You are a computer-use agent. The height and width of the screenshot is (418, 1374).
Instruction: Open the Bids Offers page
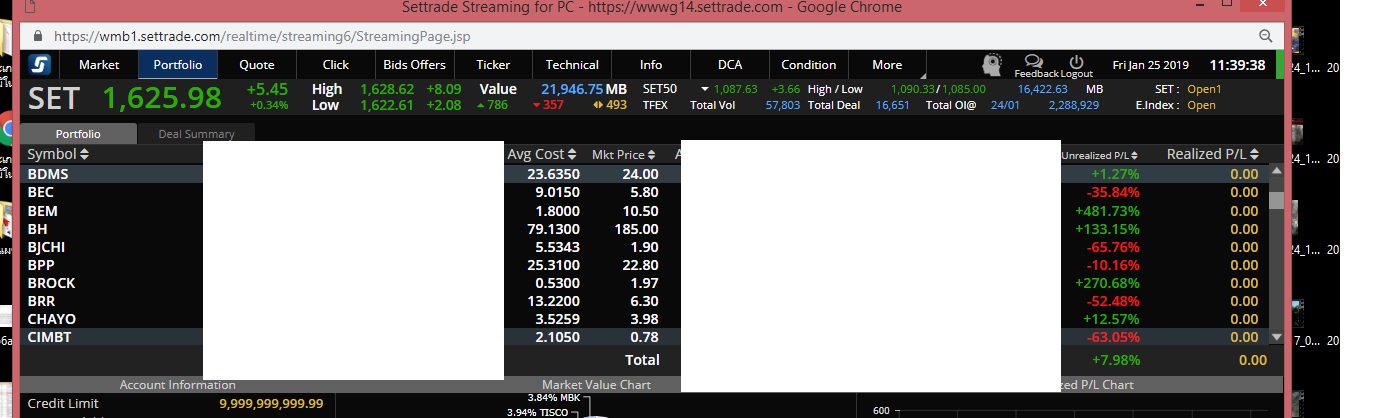point(415,64)
